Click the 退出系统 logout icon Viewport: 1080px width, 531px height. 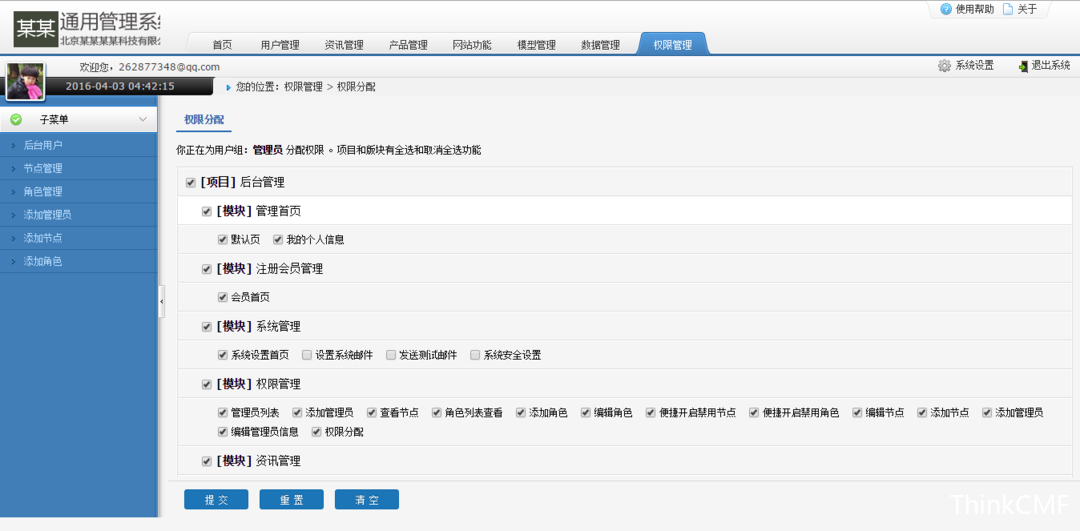[x=1024, y=66]
